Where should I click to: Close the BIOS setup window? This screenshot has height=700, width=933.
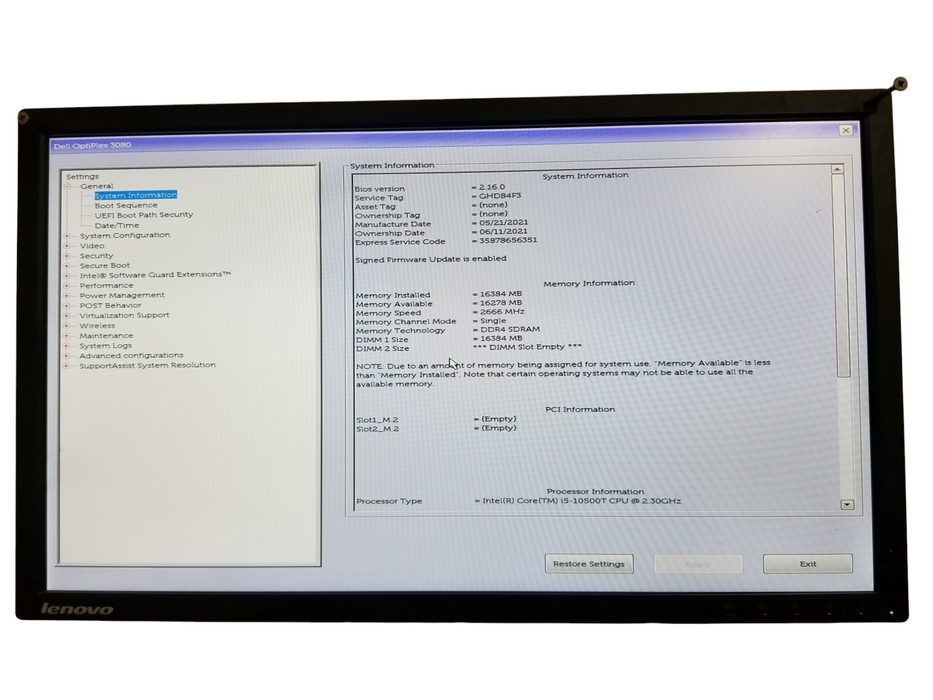coord(846,130)
